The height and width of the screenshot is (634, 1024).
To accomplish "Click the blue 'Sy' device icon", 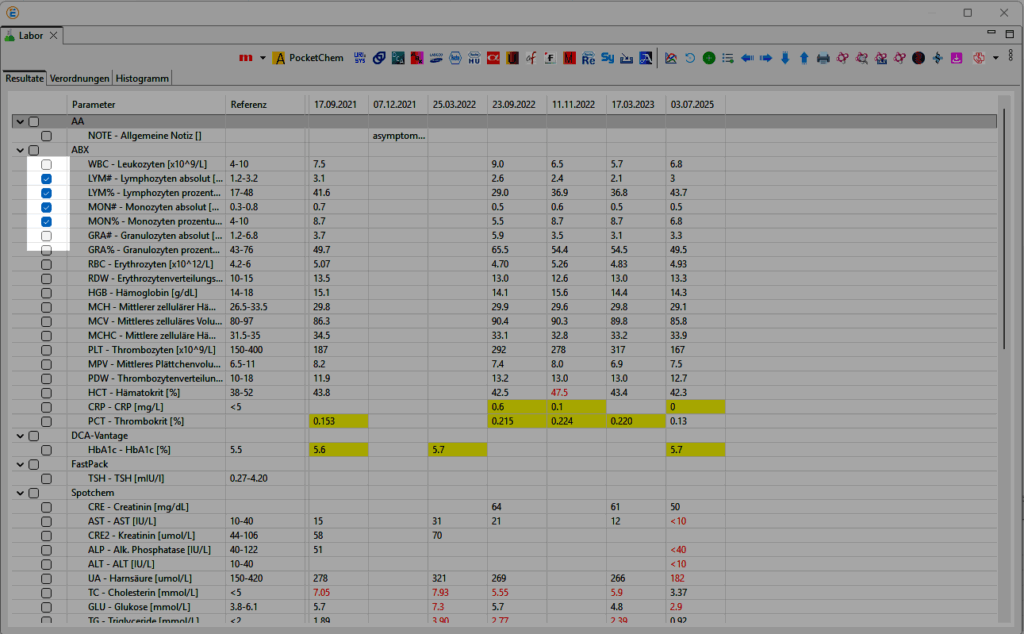I will pos(608,58).
